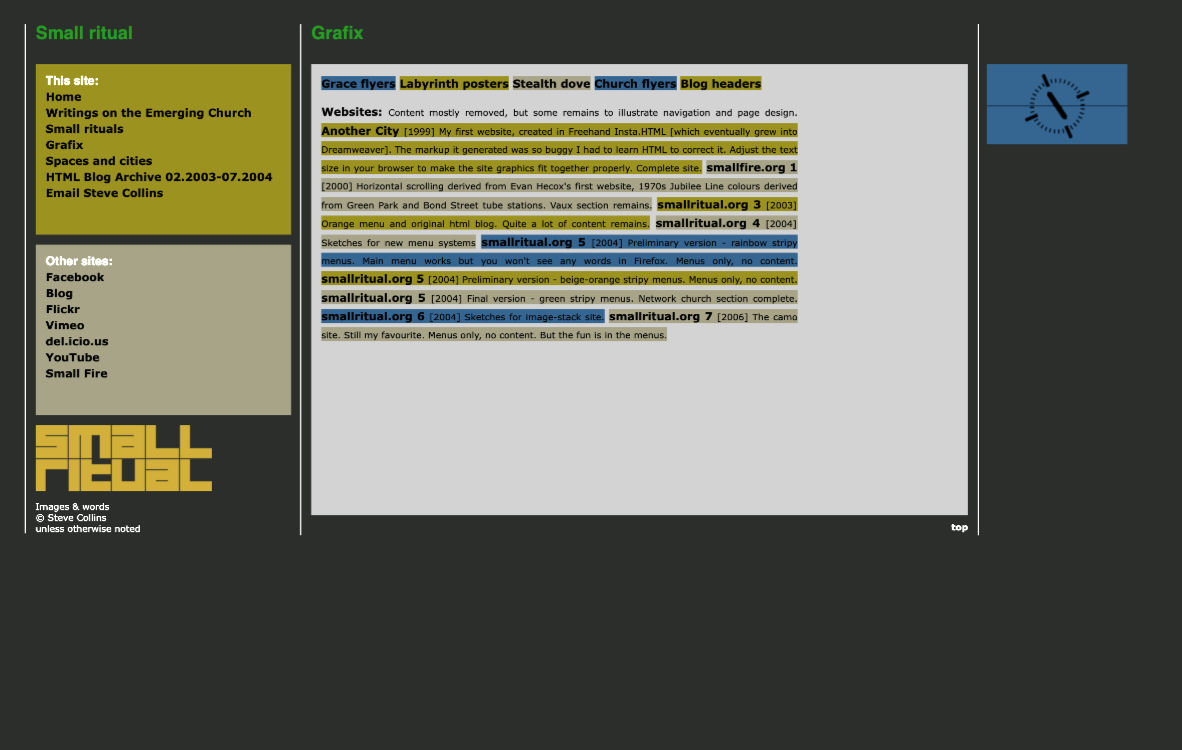Open Writings on the Emerging Church
Screen dimensions: 1182x750
pos(148,113)
